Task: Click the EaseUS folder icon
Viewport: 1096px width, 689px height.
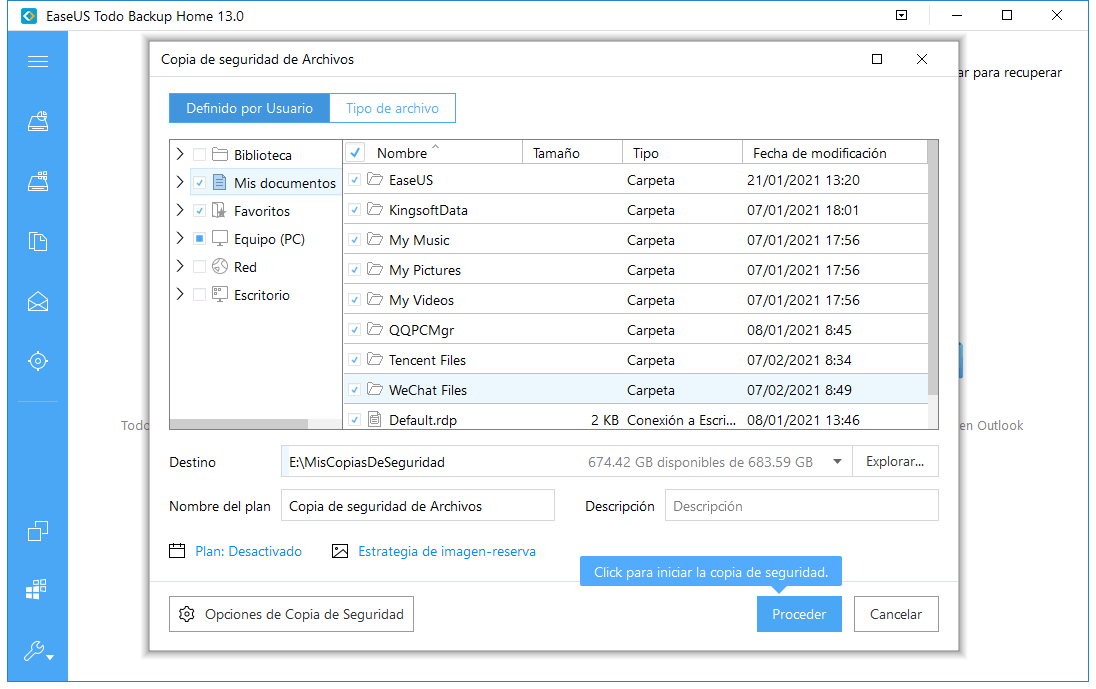Action: [x=375, y=180]
